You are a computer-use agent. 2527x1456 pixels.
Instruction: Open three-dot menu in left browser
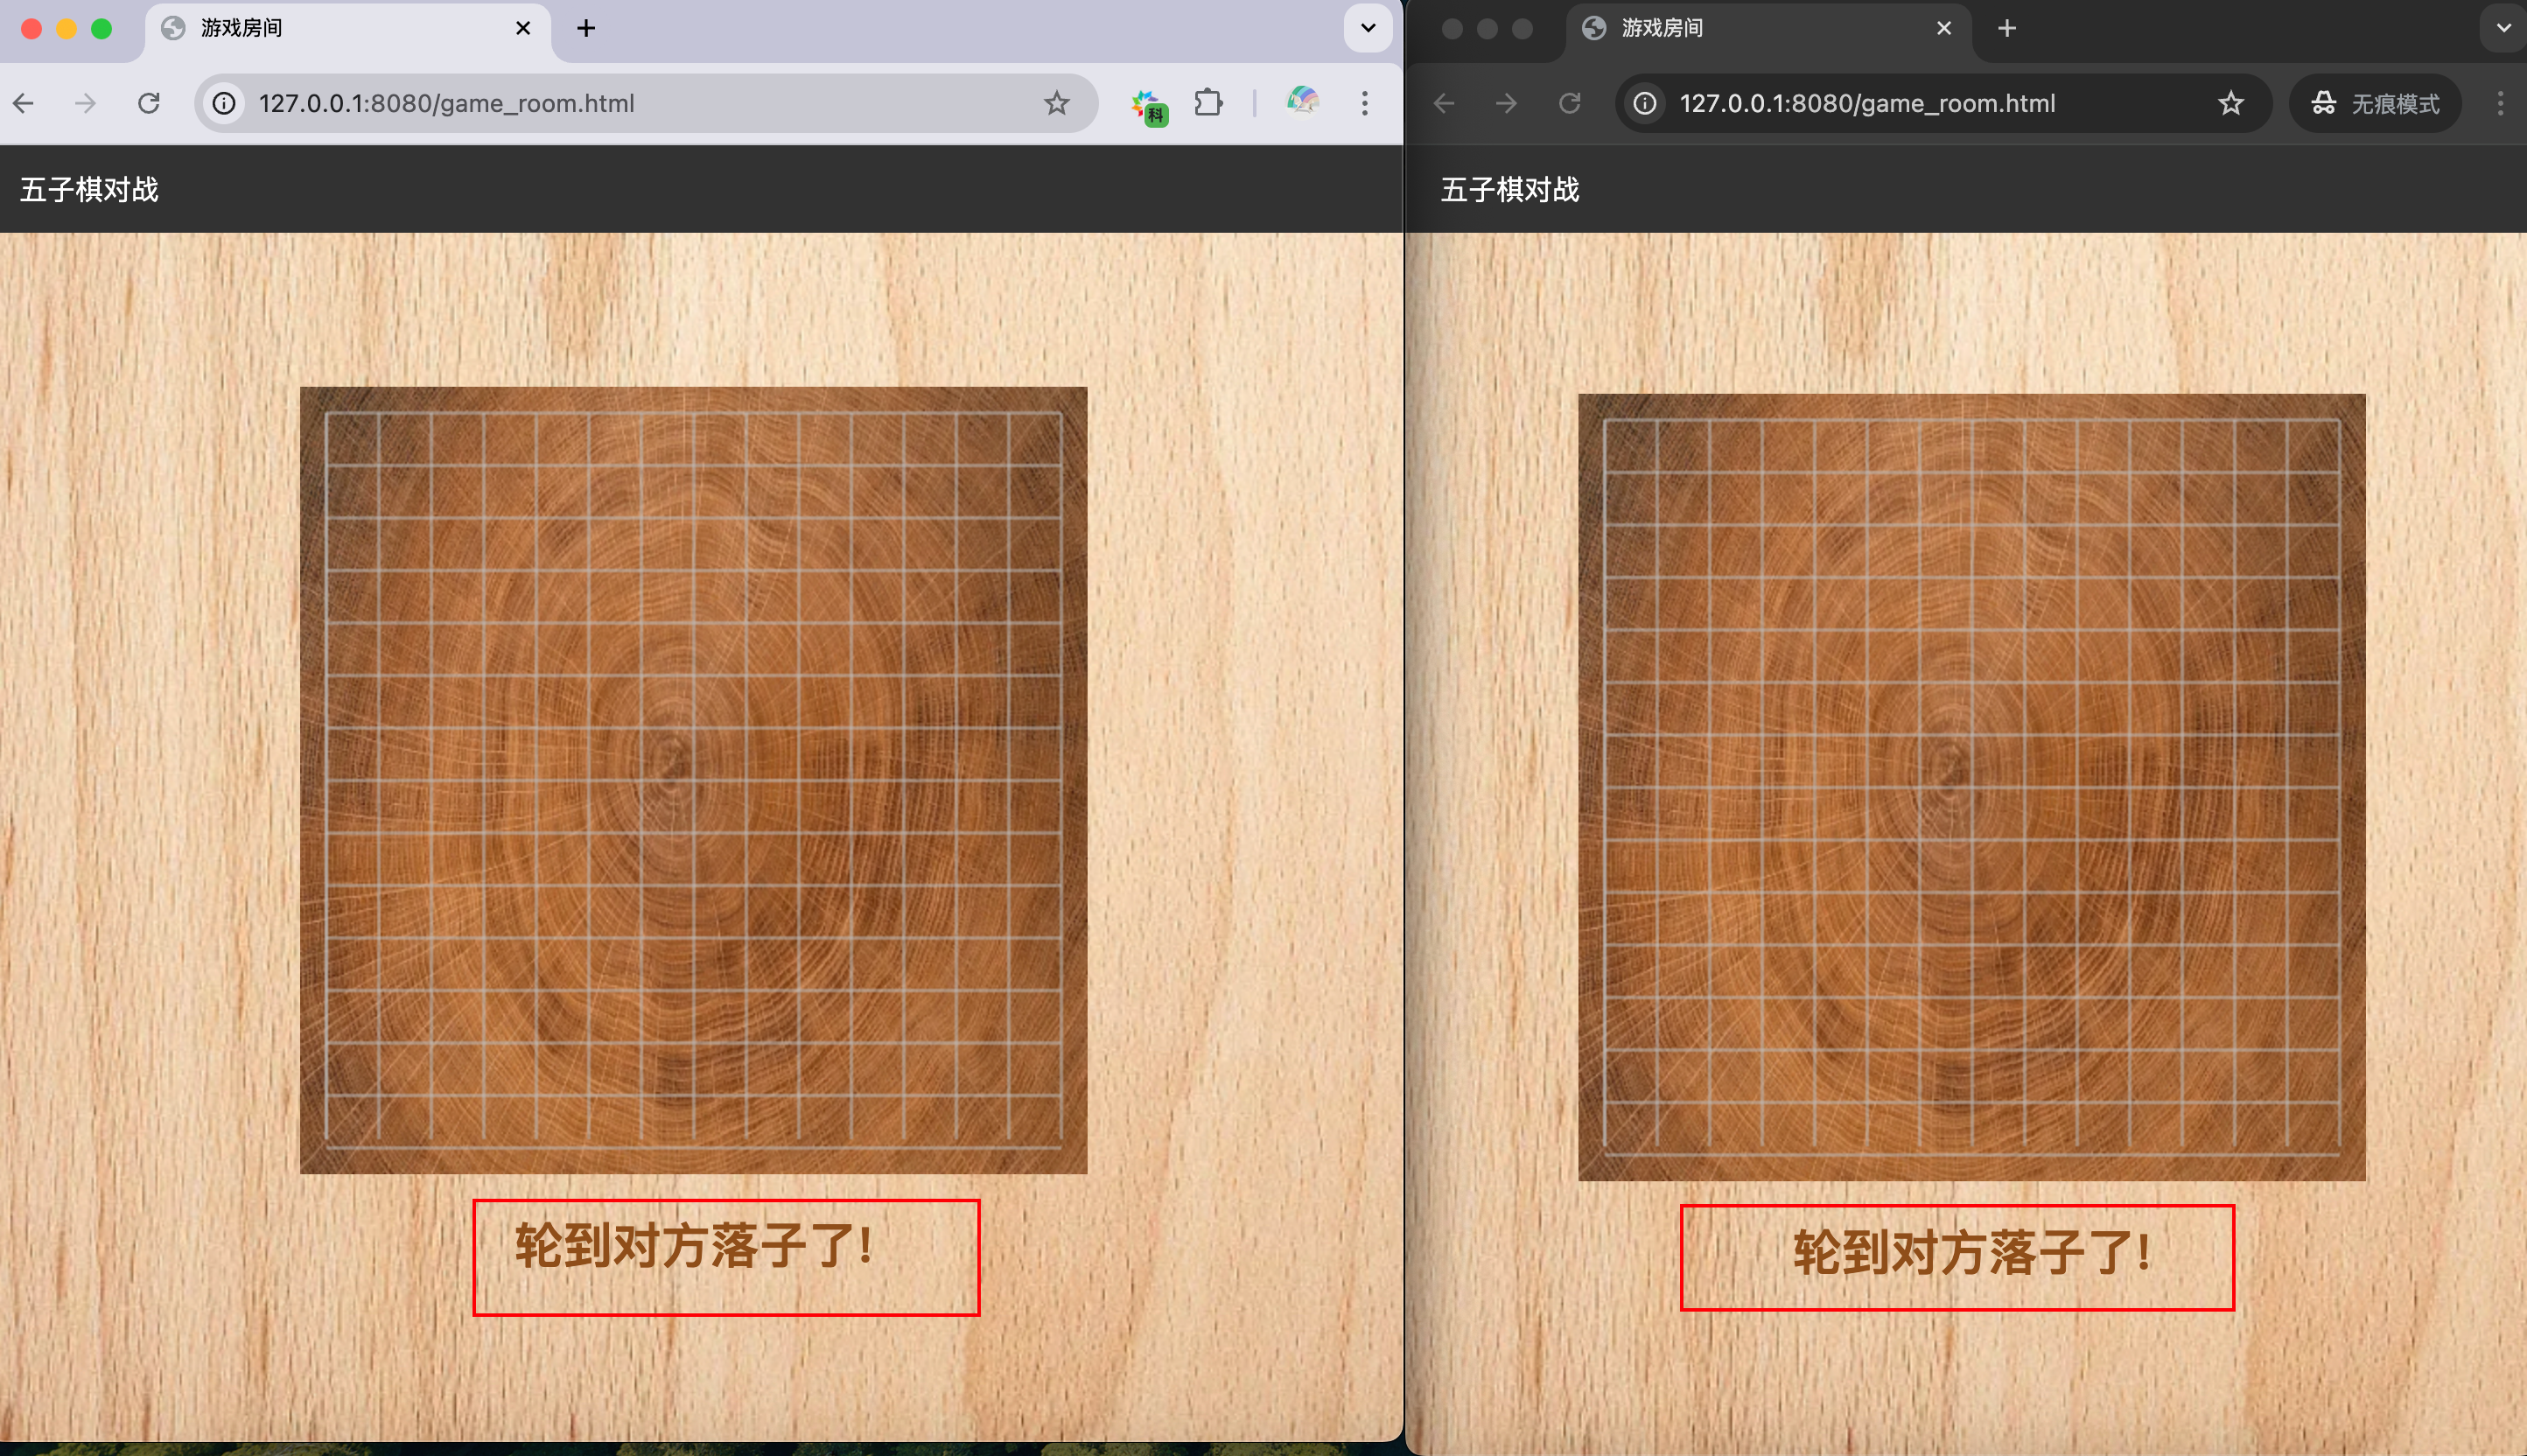tap(1364, 103)
